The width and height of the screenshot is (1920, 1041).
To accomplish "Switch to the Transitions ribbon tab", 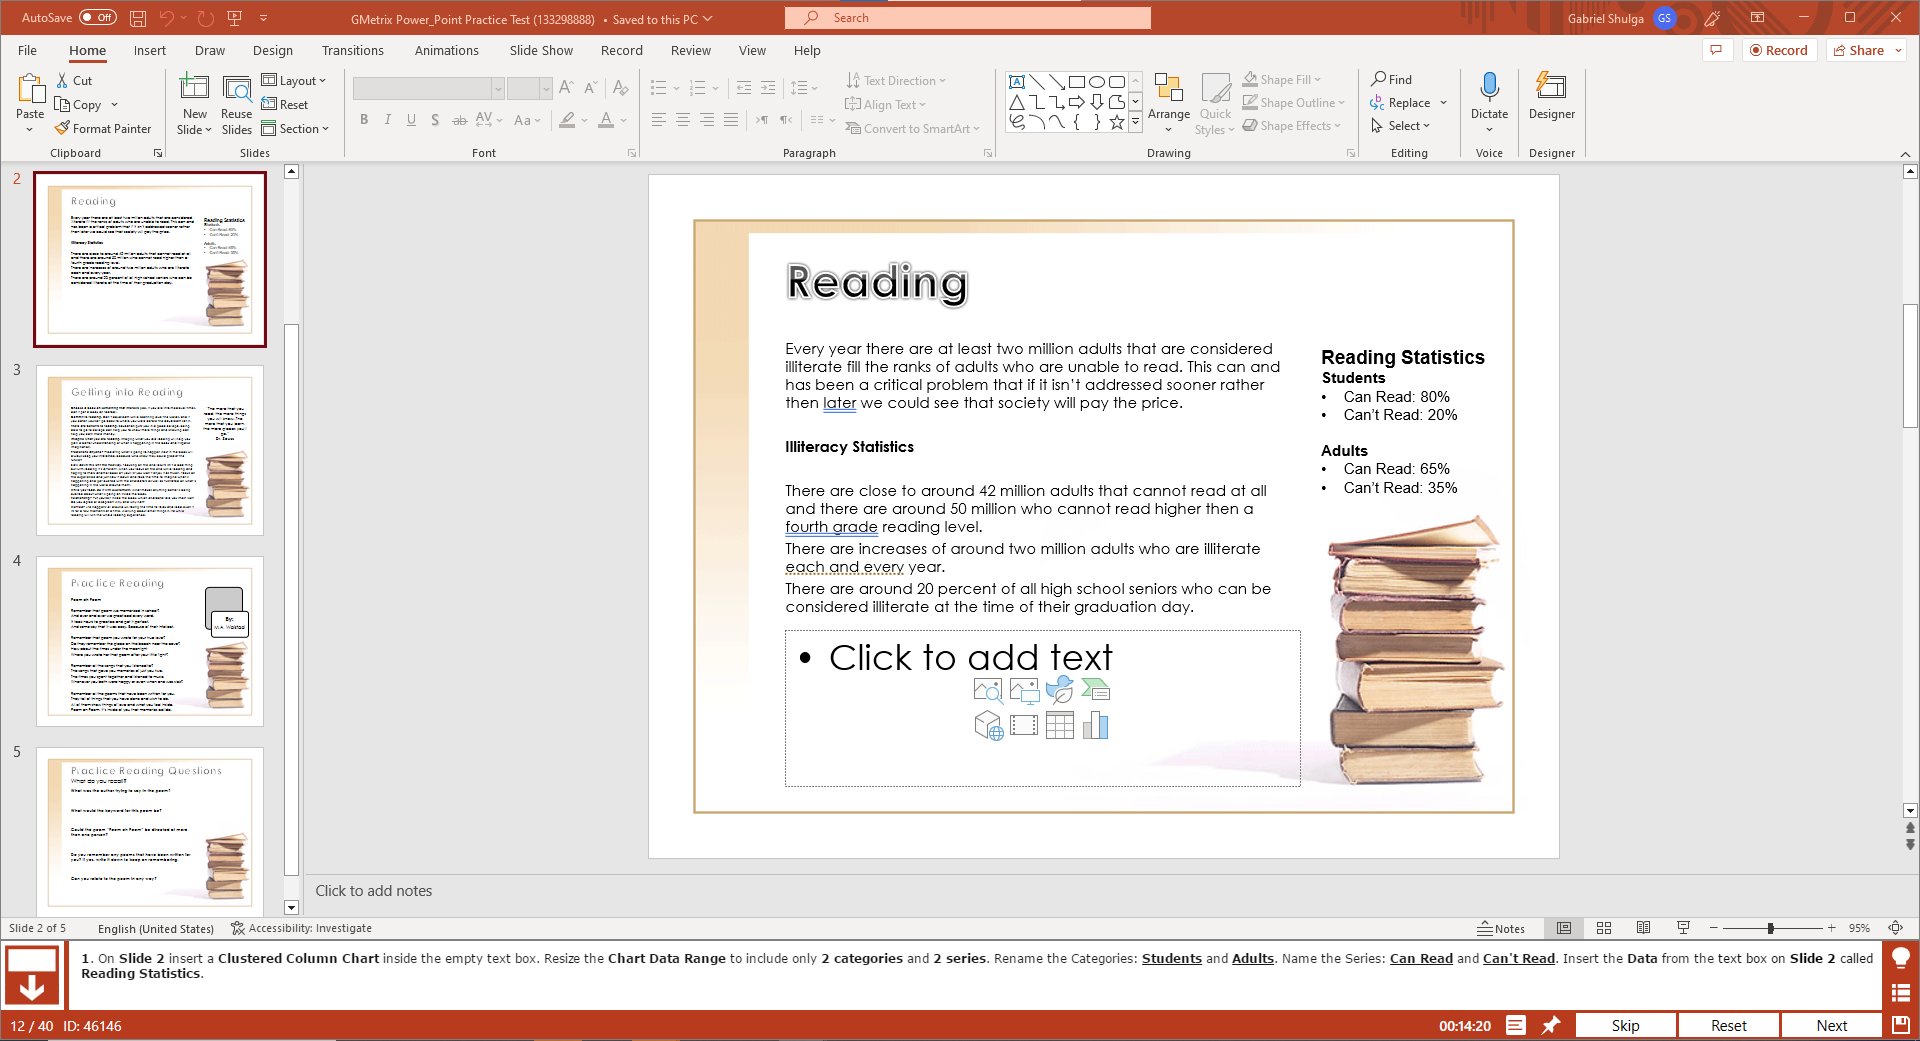I will point(353,50).
